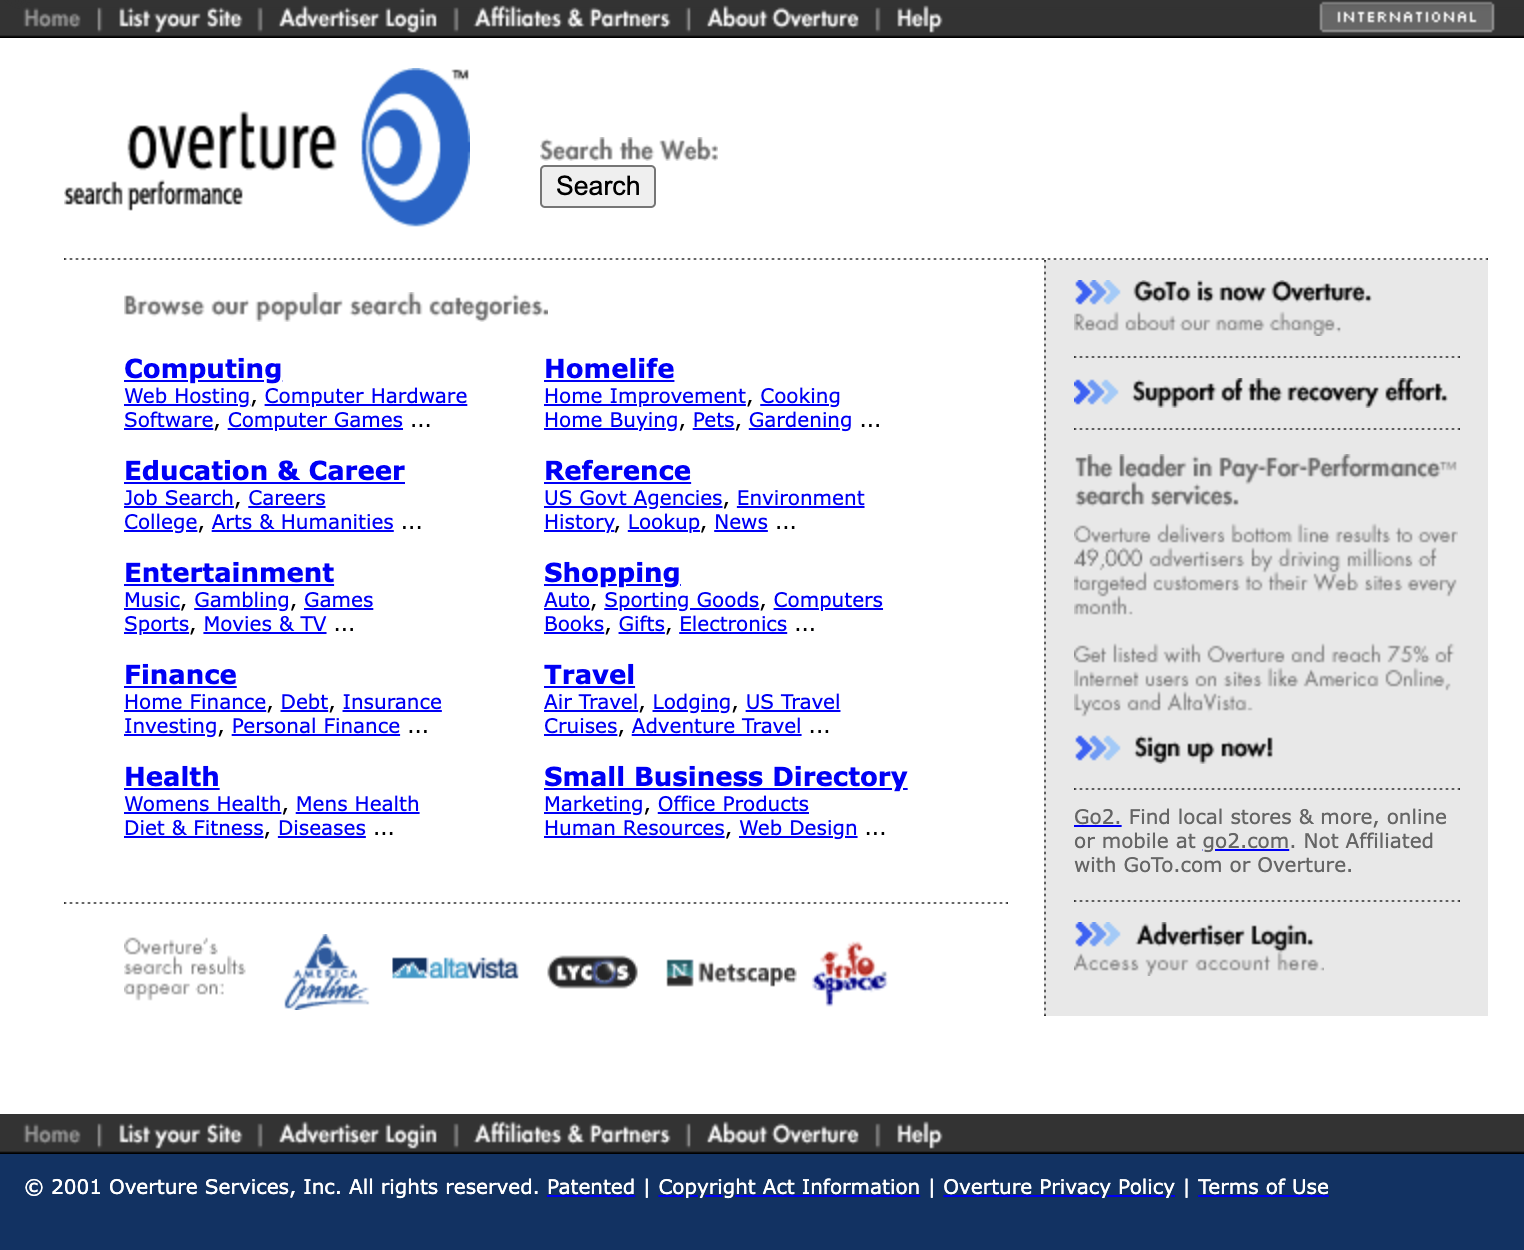The height and width of the screenshot is (1250, 1524).
Task: Open the Diet & Fitness link
Action: click(x=194, y=828)
